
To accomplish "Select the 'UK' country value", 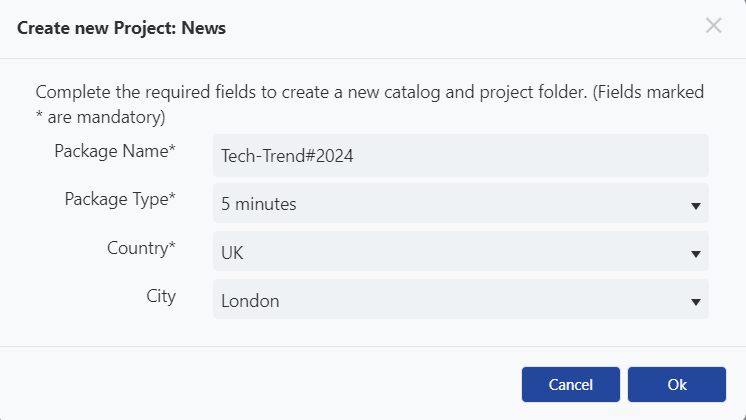I will (232, 253).
